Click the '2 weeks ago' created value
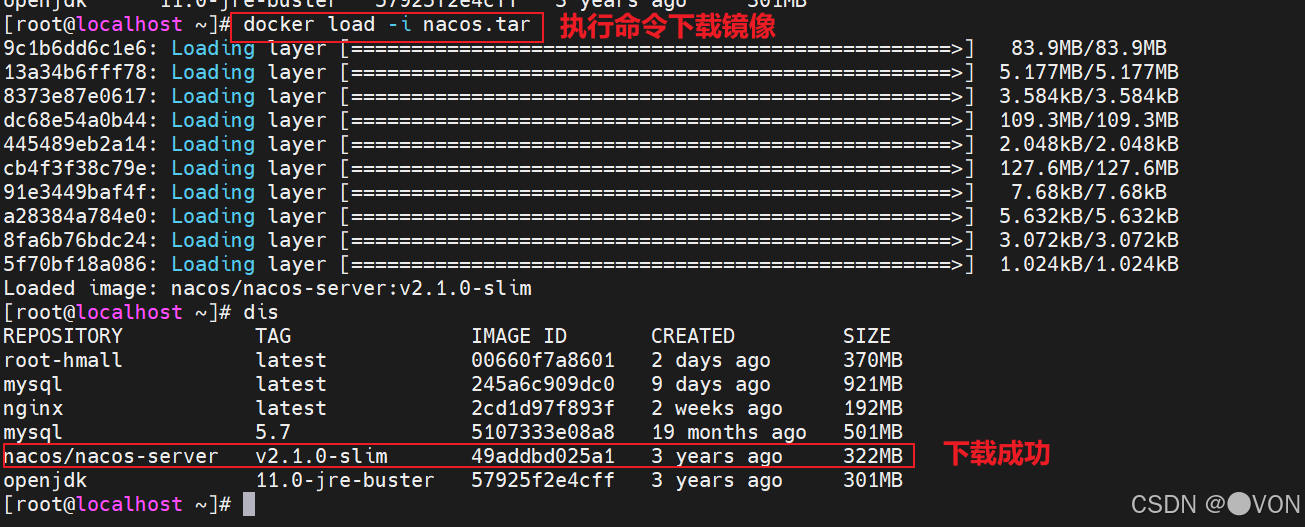This screenshot has height=527, width=1305. (717, 408)
